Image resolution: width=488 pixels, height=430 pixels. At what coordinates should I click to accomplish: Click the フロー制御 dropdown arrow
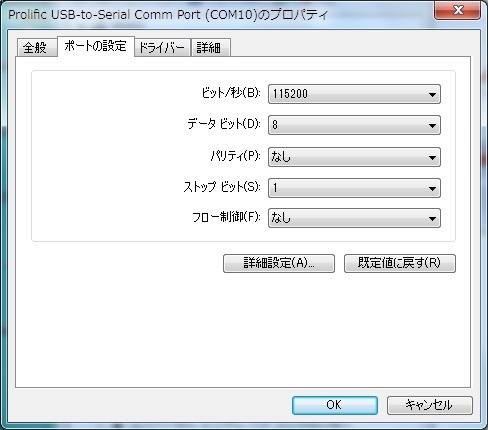tap(432, 218)
